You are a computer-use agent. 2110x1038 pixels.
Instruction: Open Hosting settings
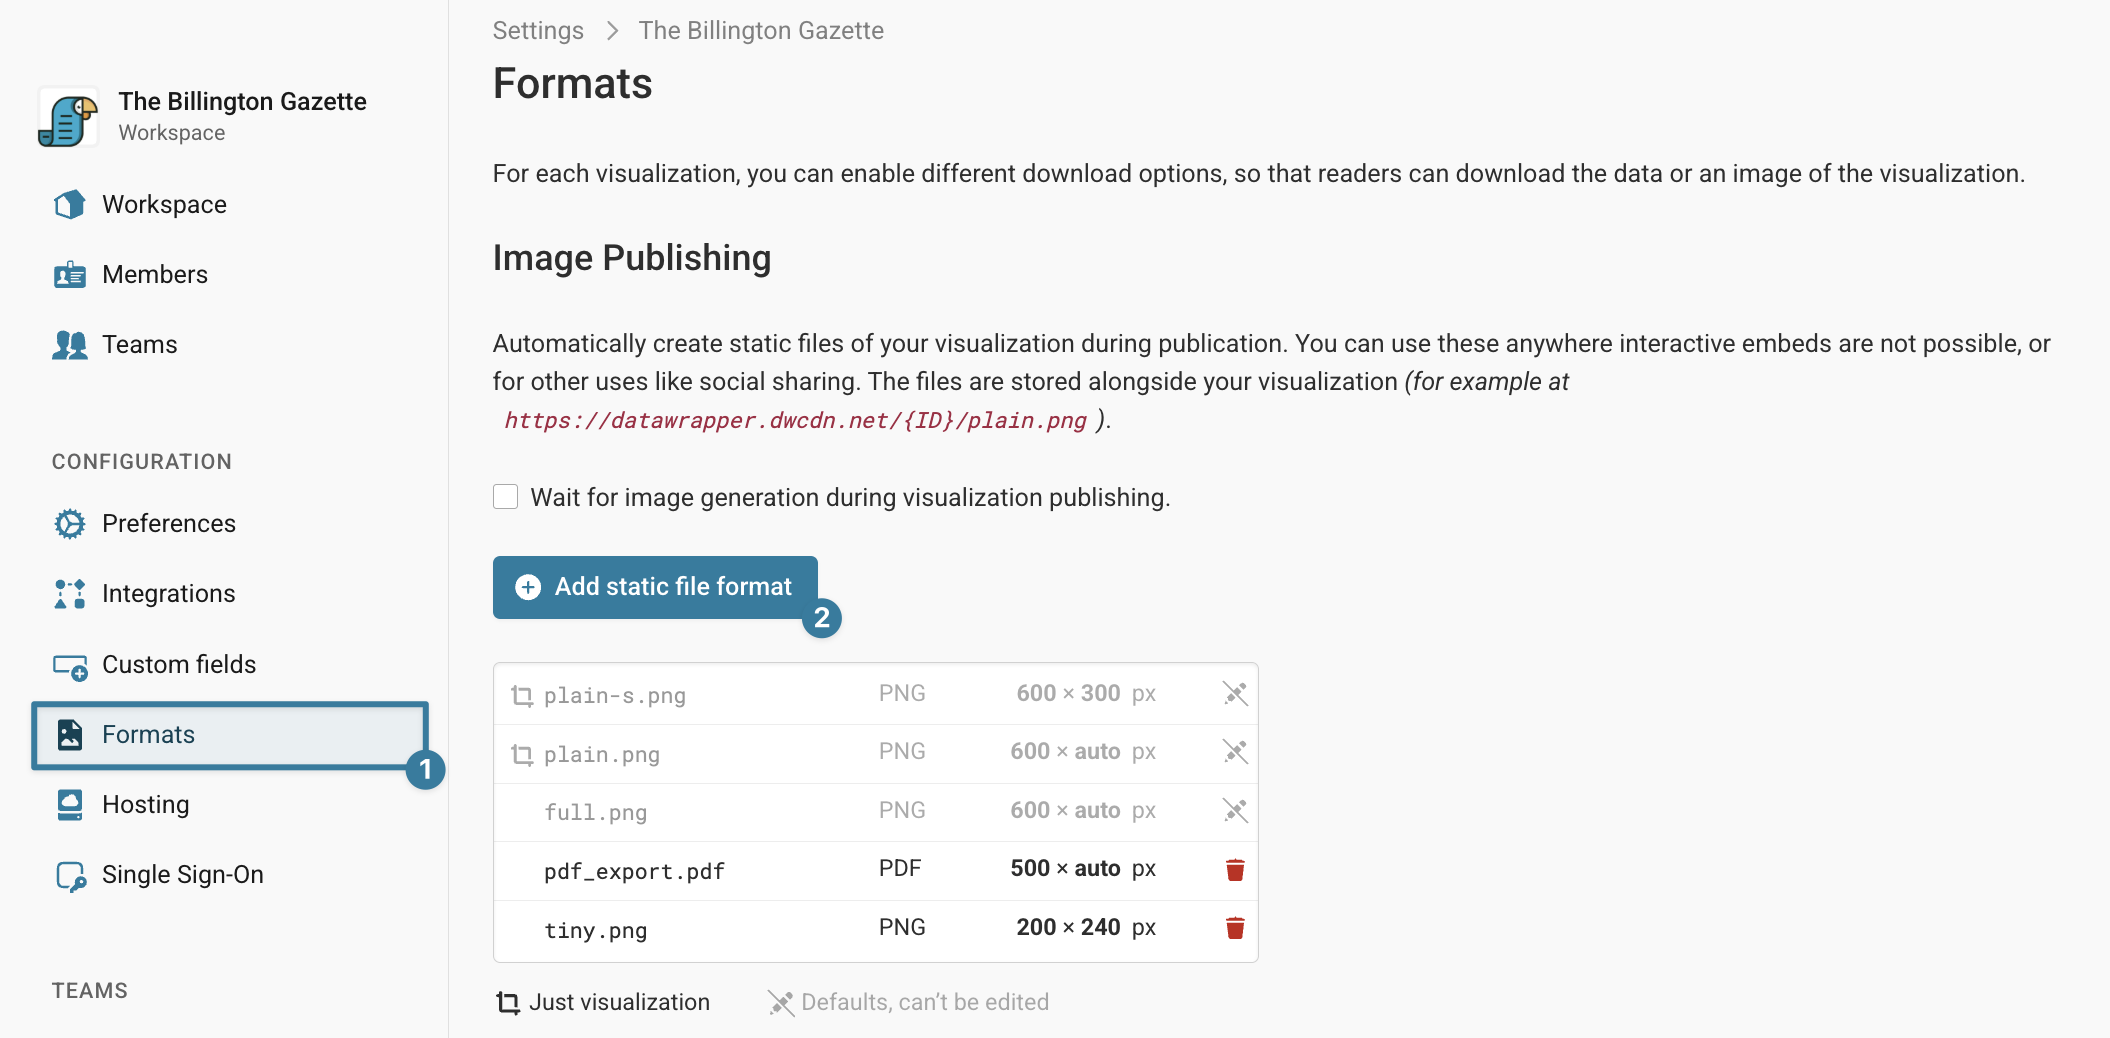pos(146,805)
